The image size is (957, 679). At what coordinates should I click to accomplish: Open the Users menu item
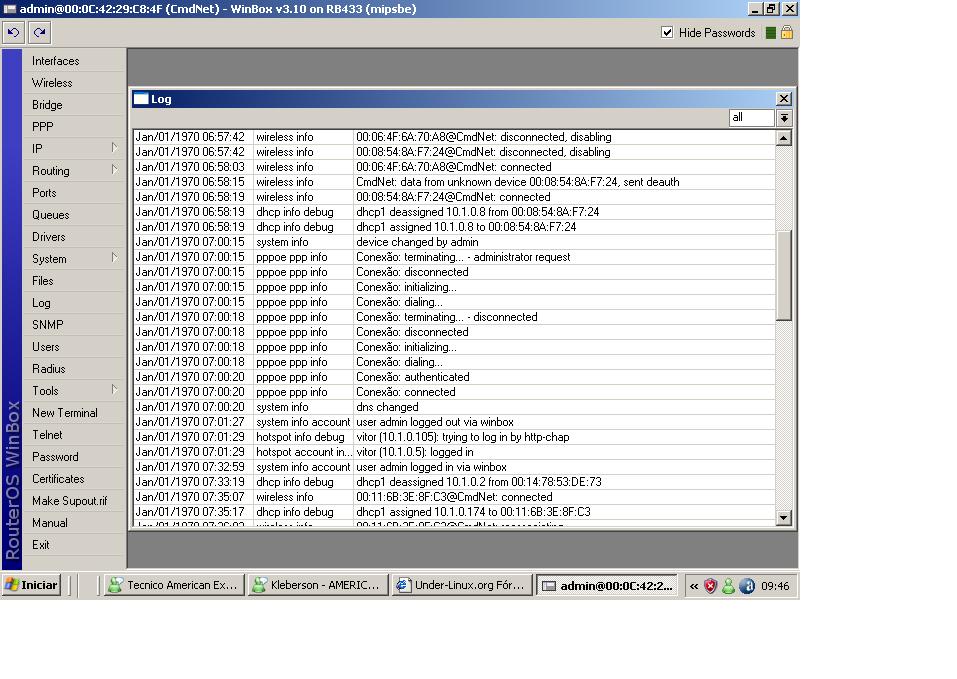[x=73, y=347]
